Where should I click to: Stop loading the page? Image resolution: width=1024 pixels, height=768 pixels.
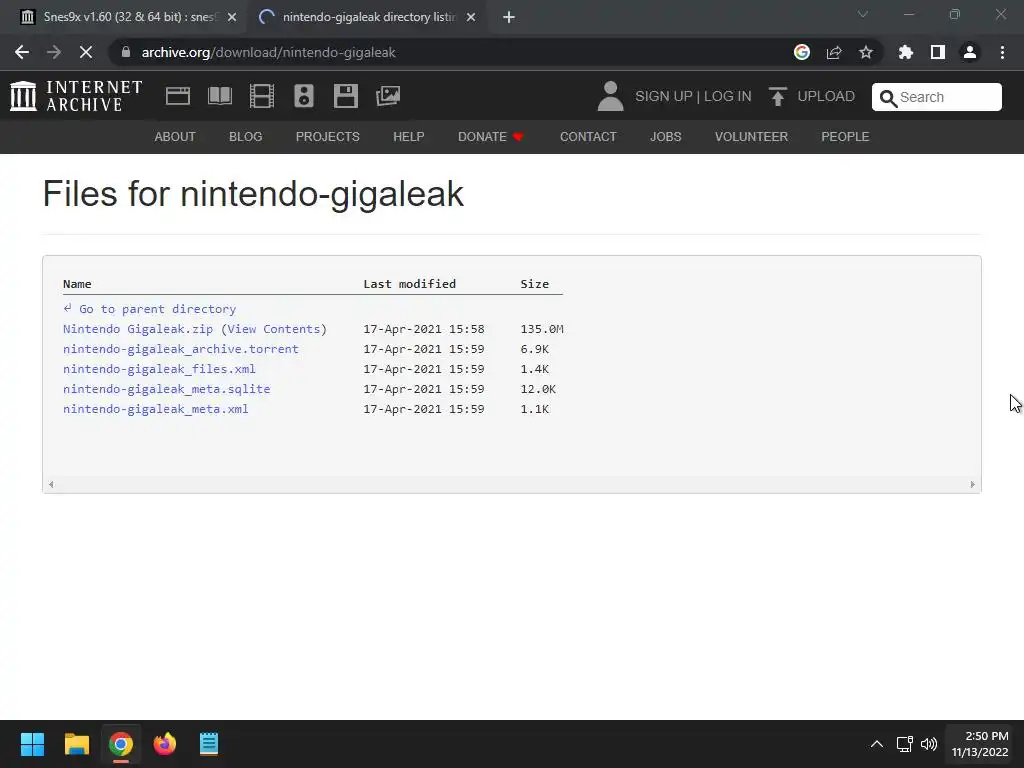tap(86, 52)
